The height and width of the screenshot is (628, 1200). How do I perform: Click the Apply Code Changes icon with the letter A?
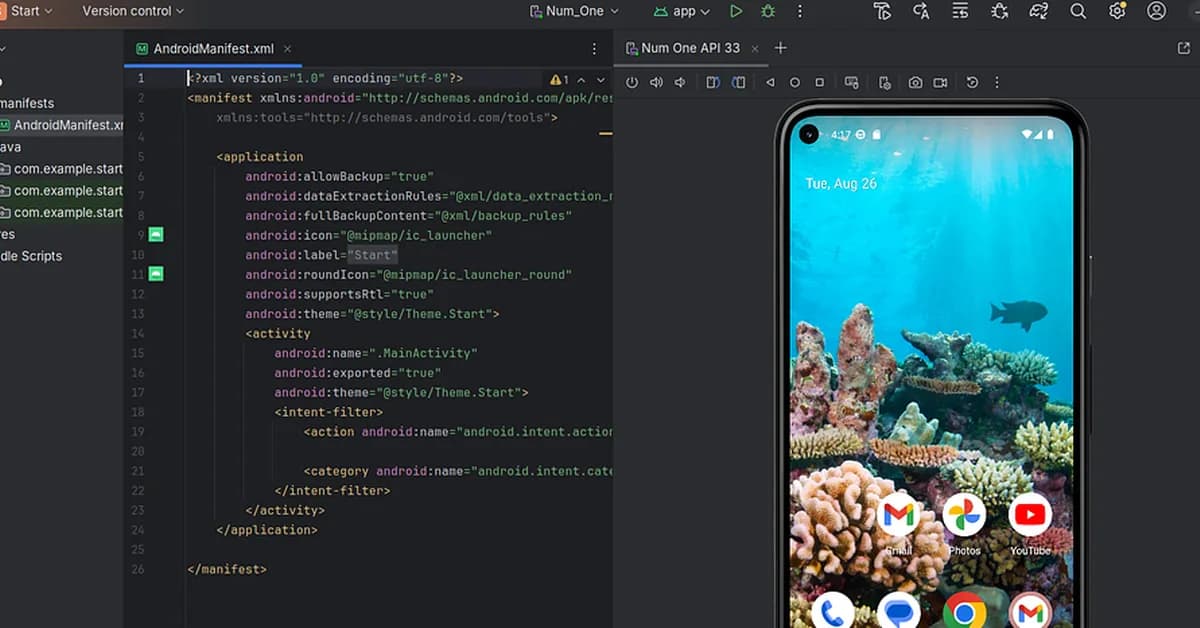(921, 11)
